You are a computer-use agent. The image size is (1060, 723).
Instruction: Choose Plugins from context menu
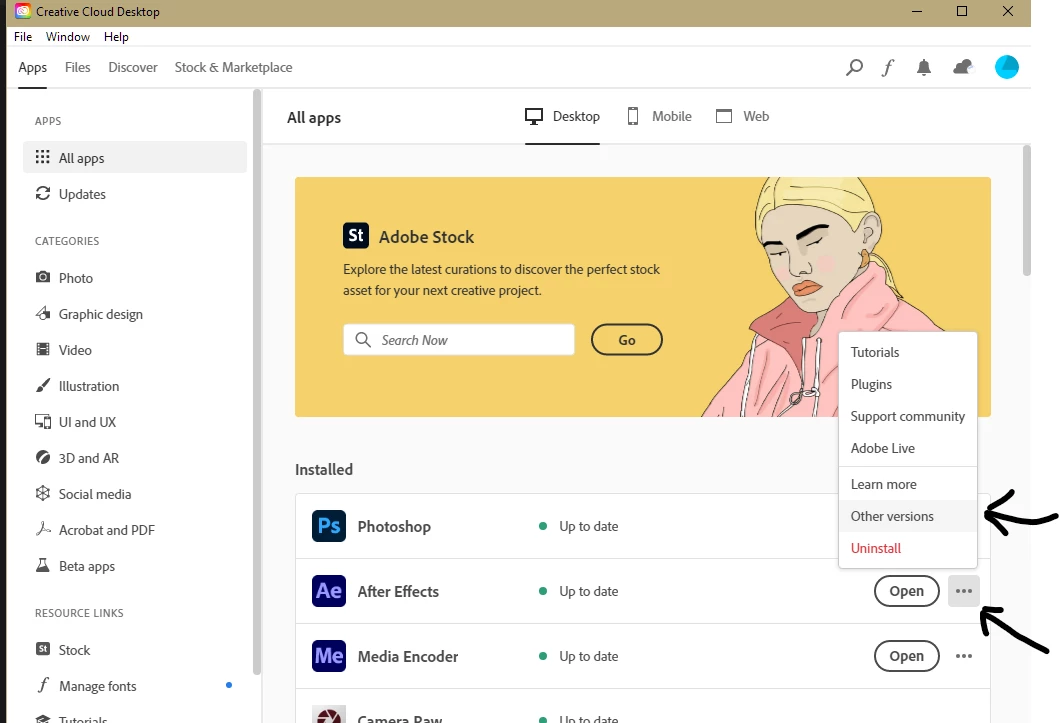(908, 384)
